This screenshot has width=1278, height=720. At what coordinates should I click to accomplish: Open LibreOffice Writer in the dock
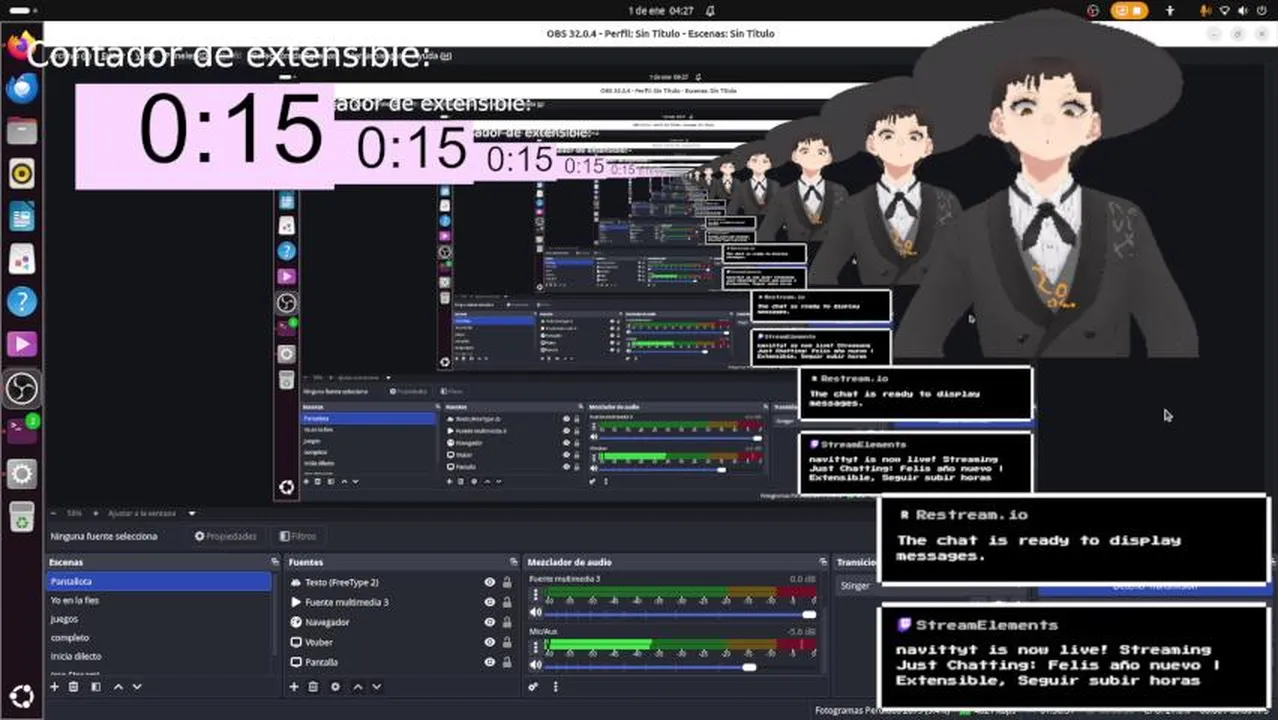22,216
